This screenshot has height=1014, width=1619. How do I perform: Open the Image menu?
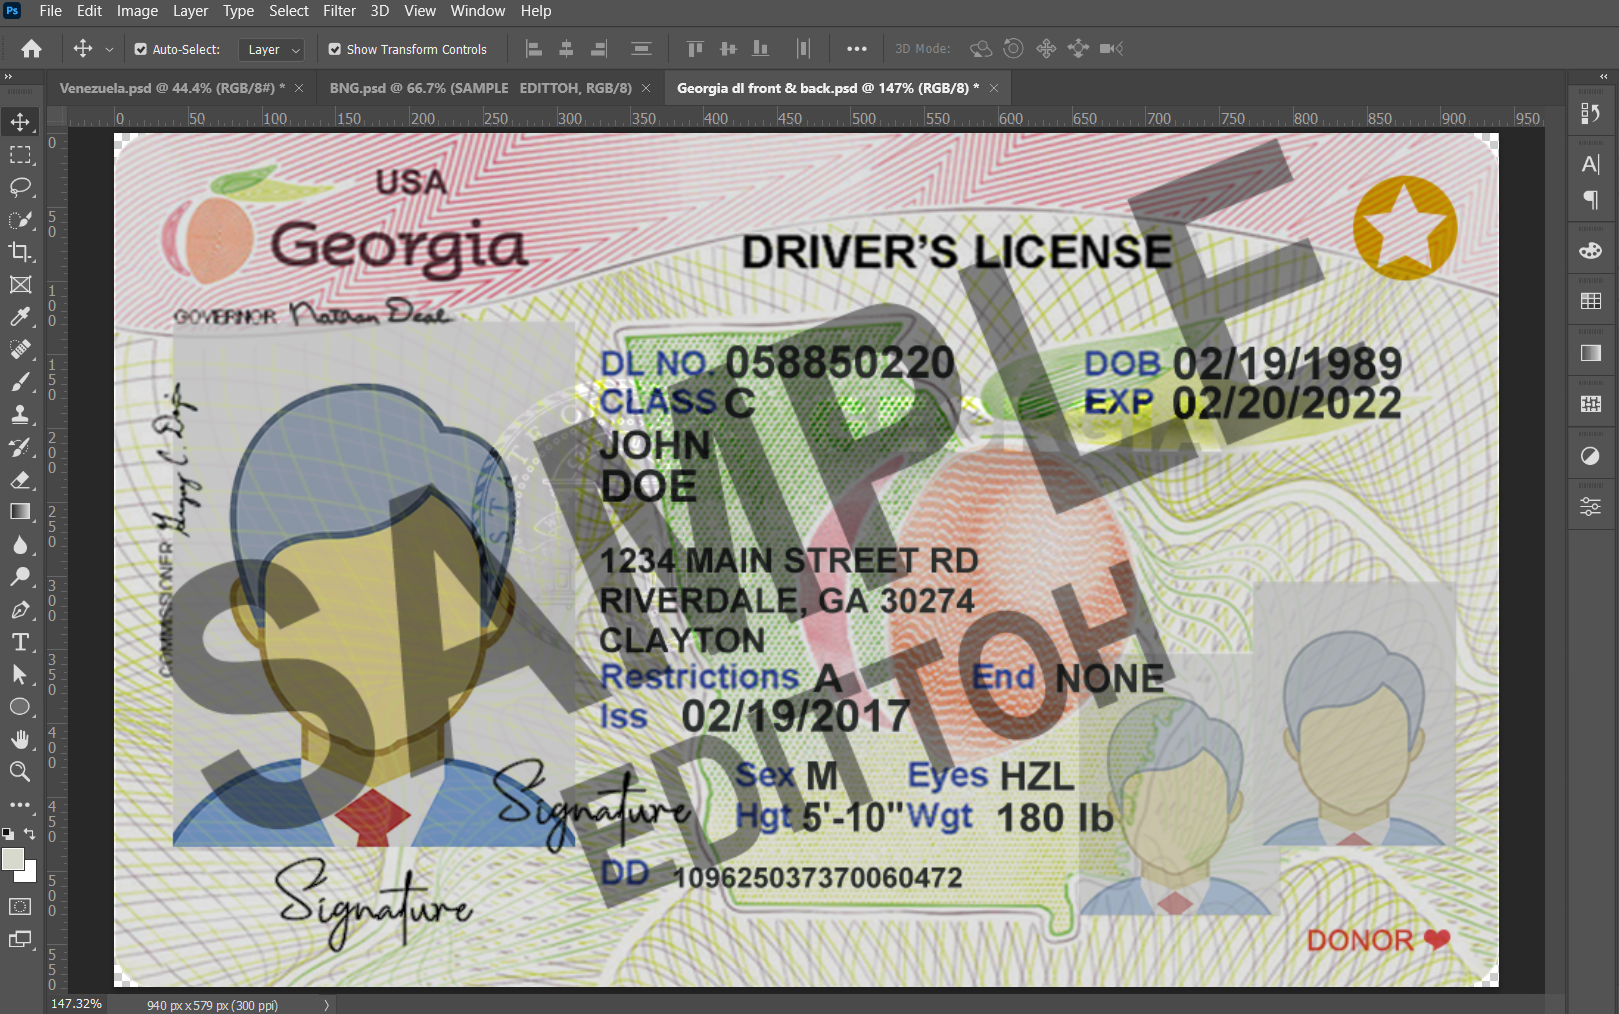[137, 11]
